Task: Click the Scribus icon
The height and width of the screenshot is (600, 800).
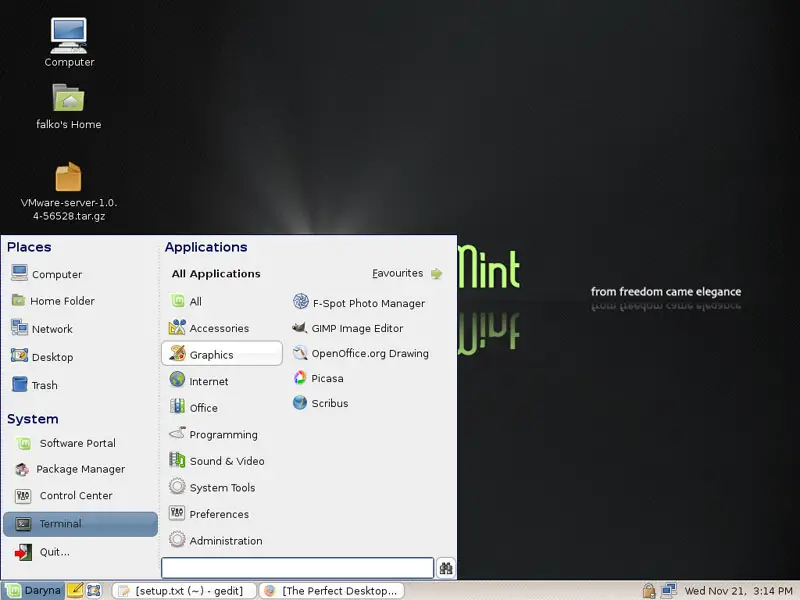Action: (300, 403)
